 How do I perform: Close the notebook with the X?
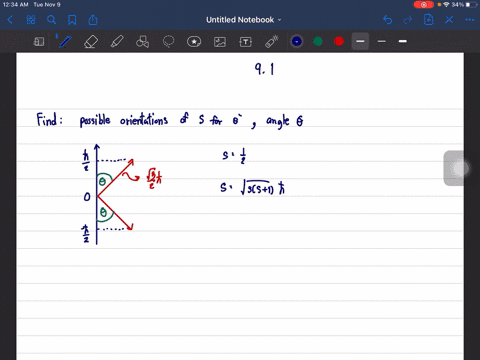point(449,20)
